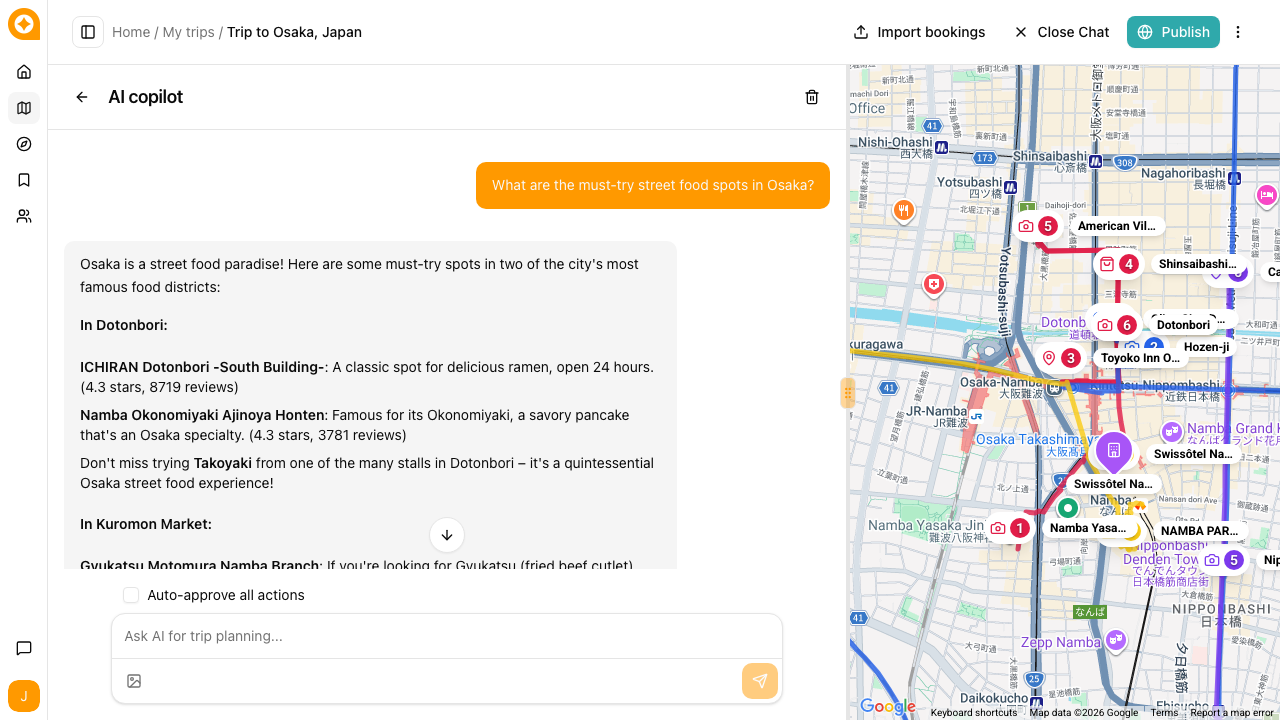
Task: Click the AI copilot panel title
Action: (x=146, y=97)
